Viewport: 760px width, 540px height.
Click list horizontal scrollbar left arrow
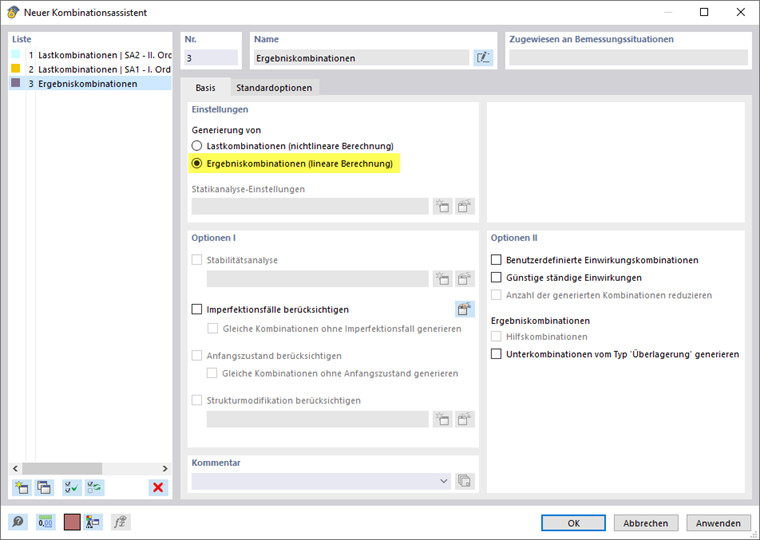(15, 468)
